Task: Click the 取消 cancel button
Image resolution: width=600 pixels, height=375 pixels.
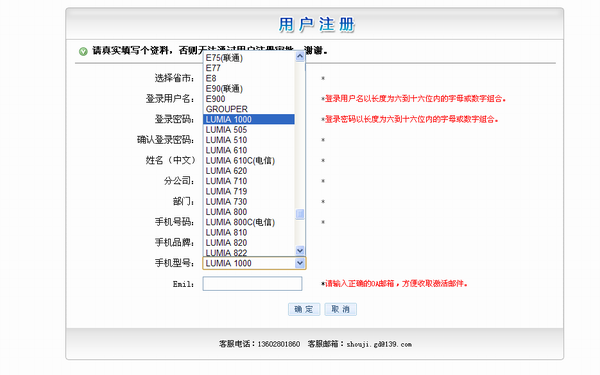Action: click(341, 309)
